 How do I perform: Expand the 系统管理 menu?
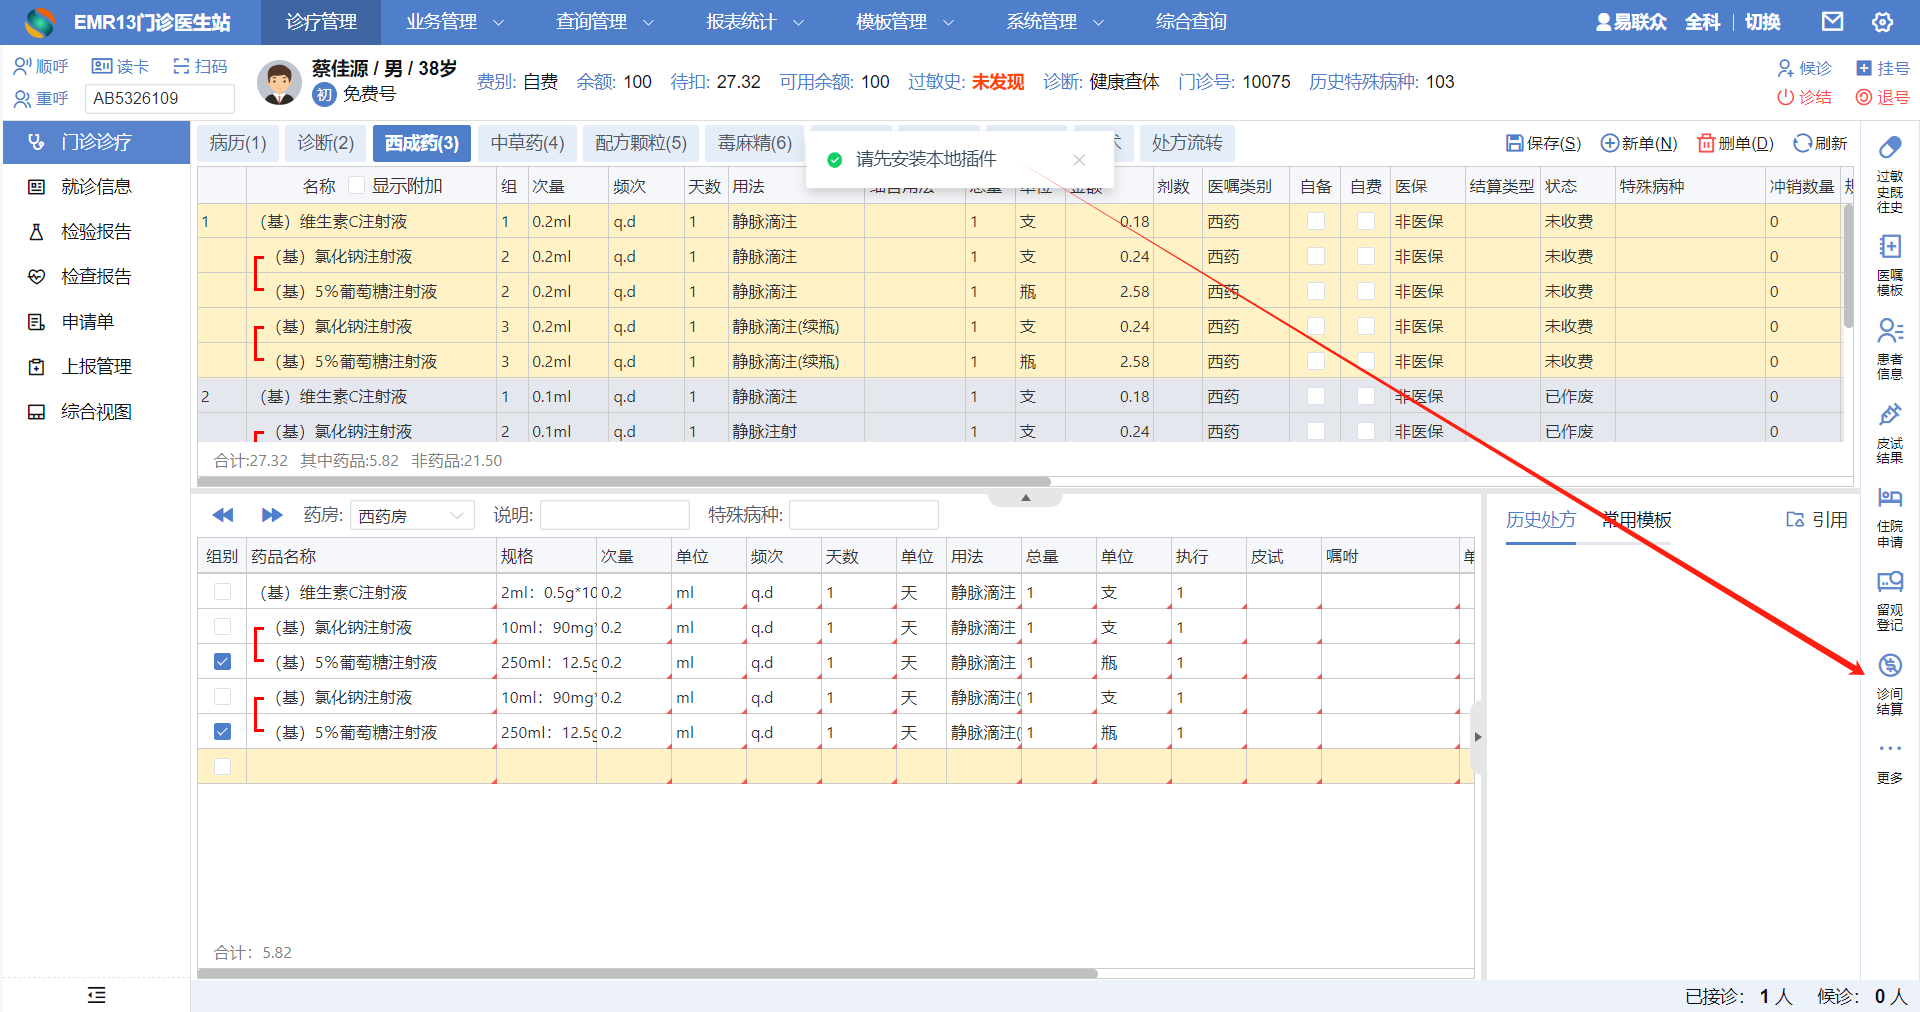point(1055,22)
